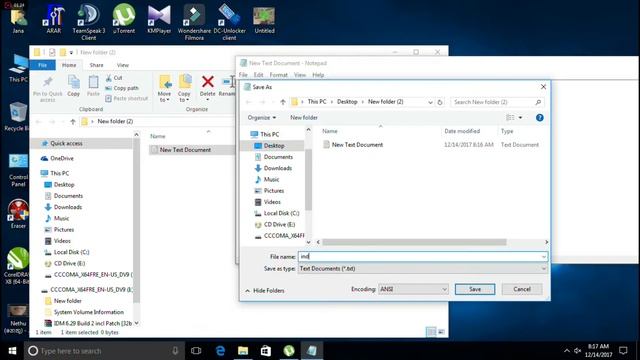Click Paste shortcut in Explorer ribbon
Screen dimensions: 640x360
[x=127, y=98]
